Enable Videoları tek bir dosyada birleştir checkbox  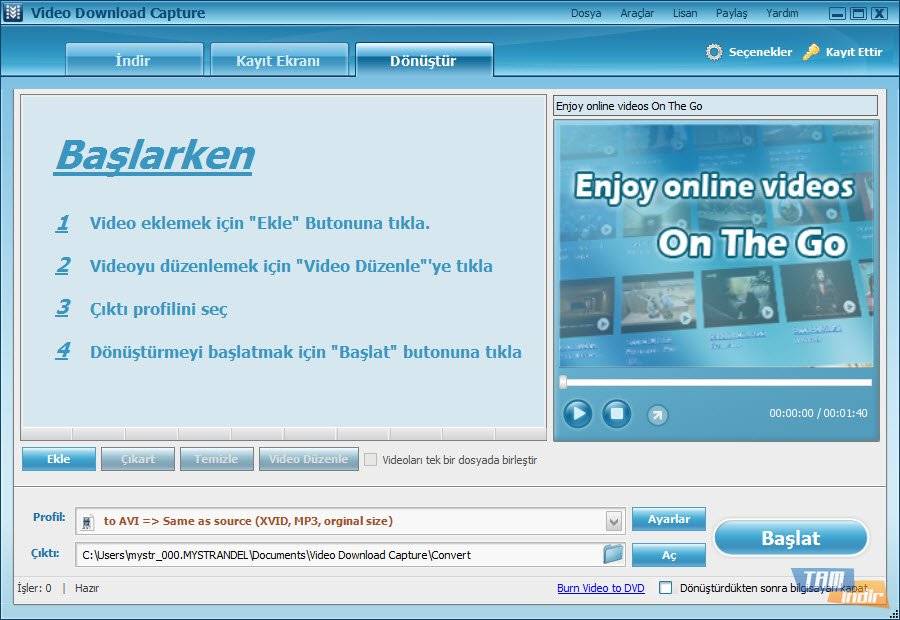pos(371,460)
